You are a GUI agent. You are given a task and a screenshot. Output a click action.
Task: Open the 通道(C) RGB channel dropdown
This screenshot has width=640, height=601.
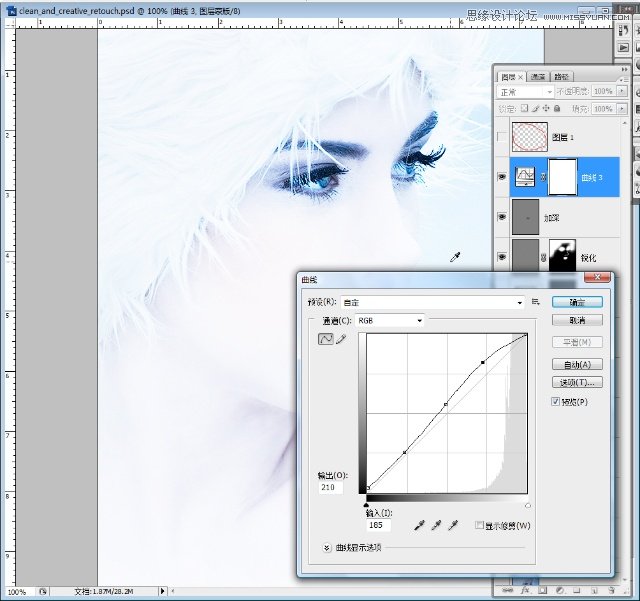tap(389, 321)
